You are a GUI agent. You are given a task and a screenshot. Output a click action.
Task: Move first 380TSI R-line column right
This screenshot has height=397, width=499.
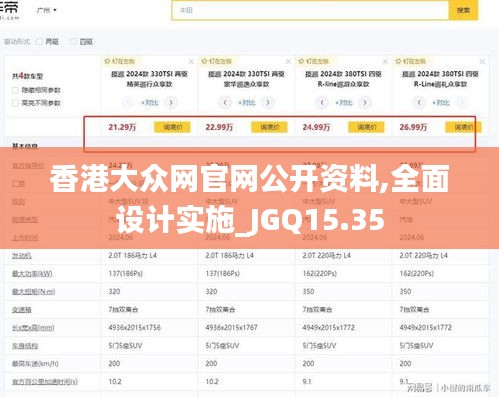pos(365,102)
